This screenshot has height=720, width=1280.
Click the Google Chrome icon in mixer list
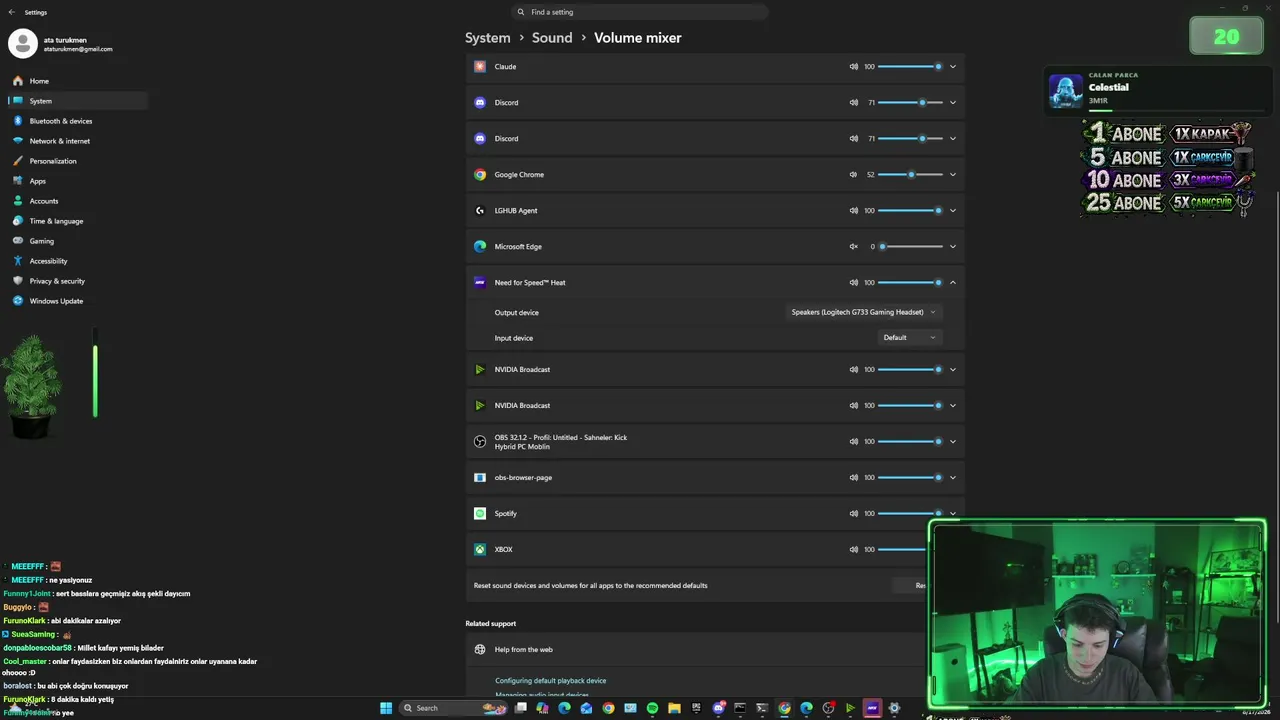[480, 175]
